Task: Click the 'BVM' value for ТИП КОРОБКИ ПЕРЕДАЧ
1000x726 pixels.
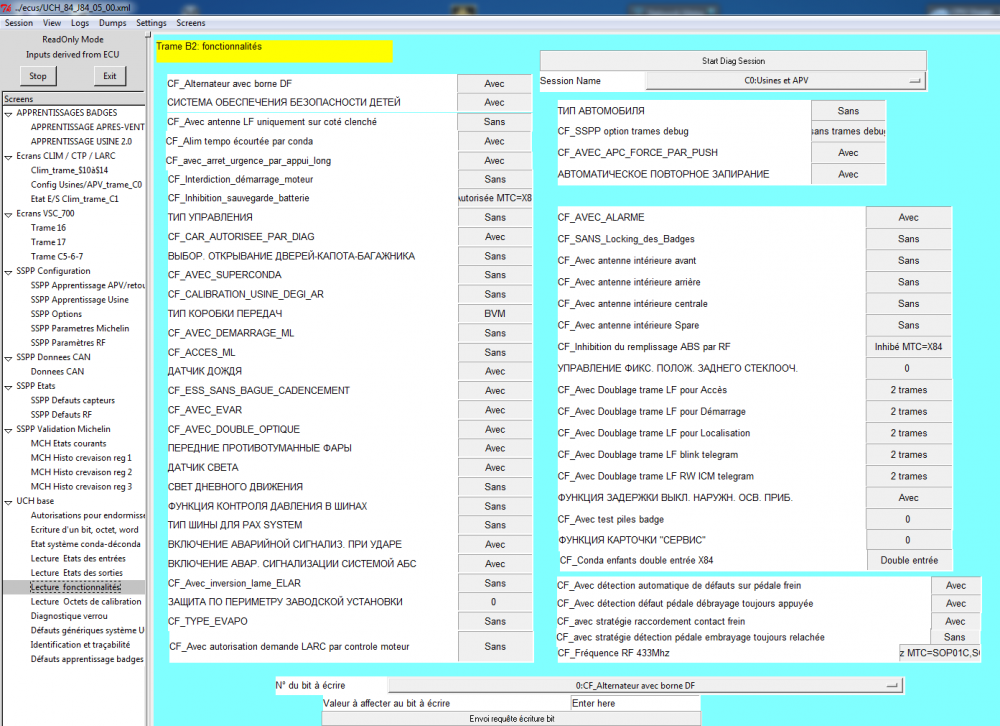Action: tap(494, 314)
